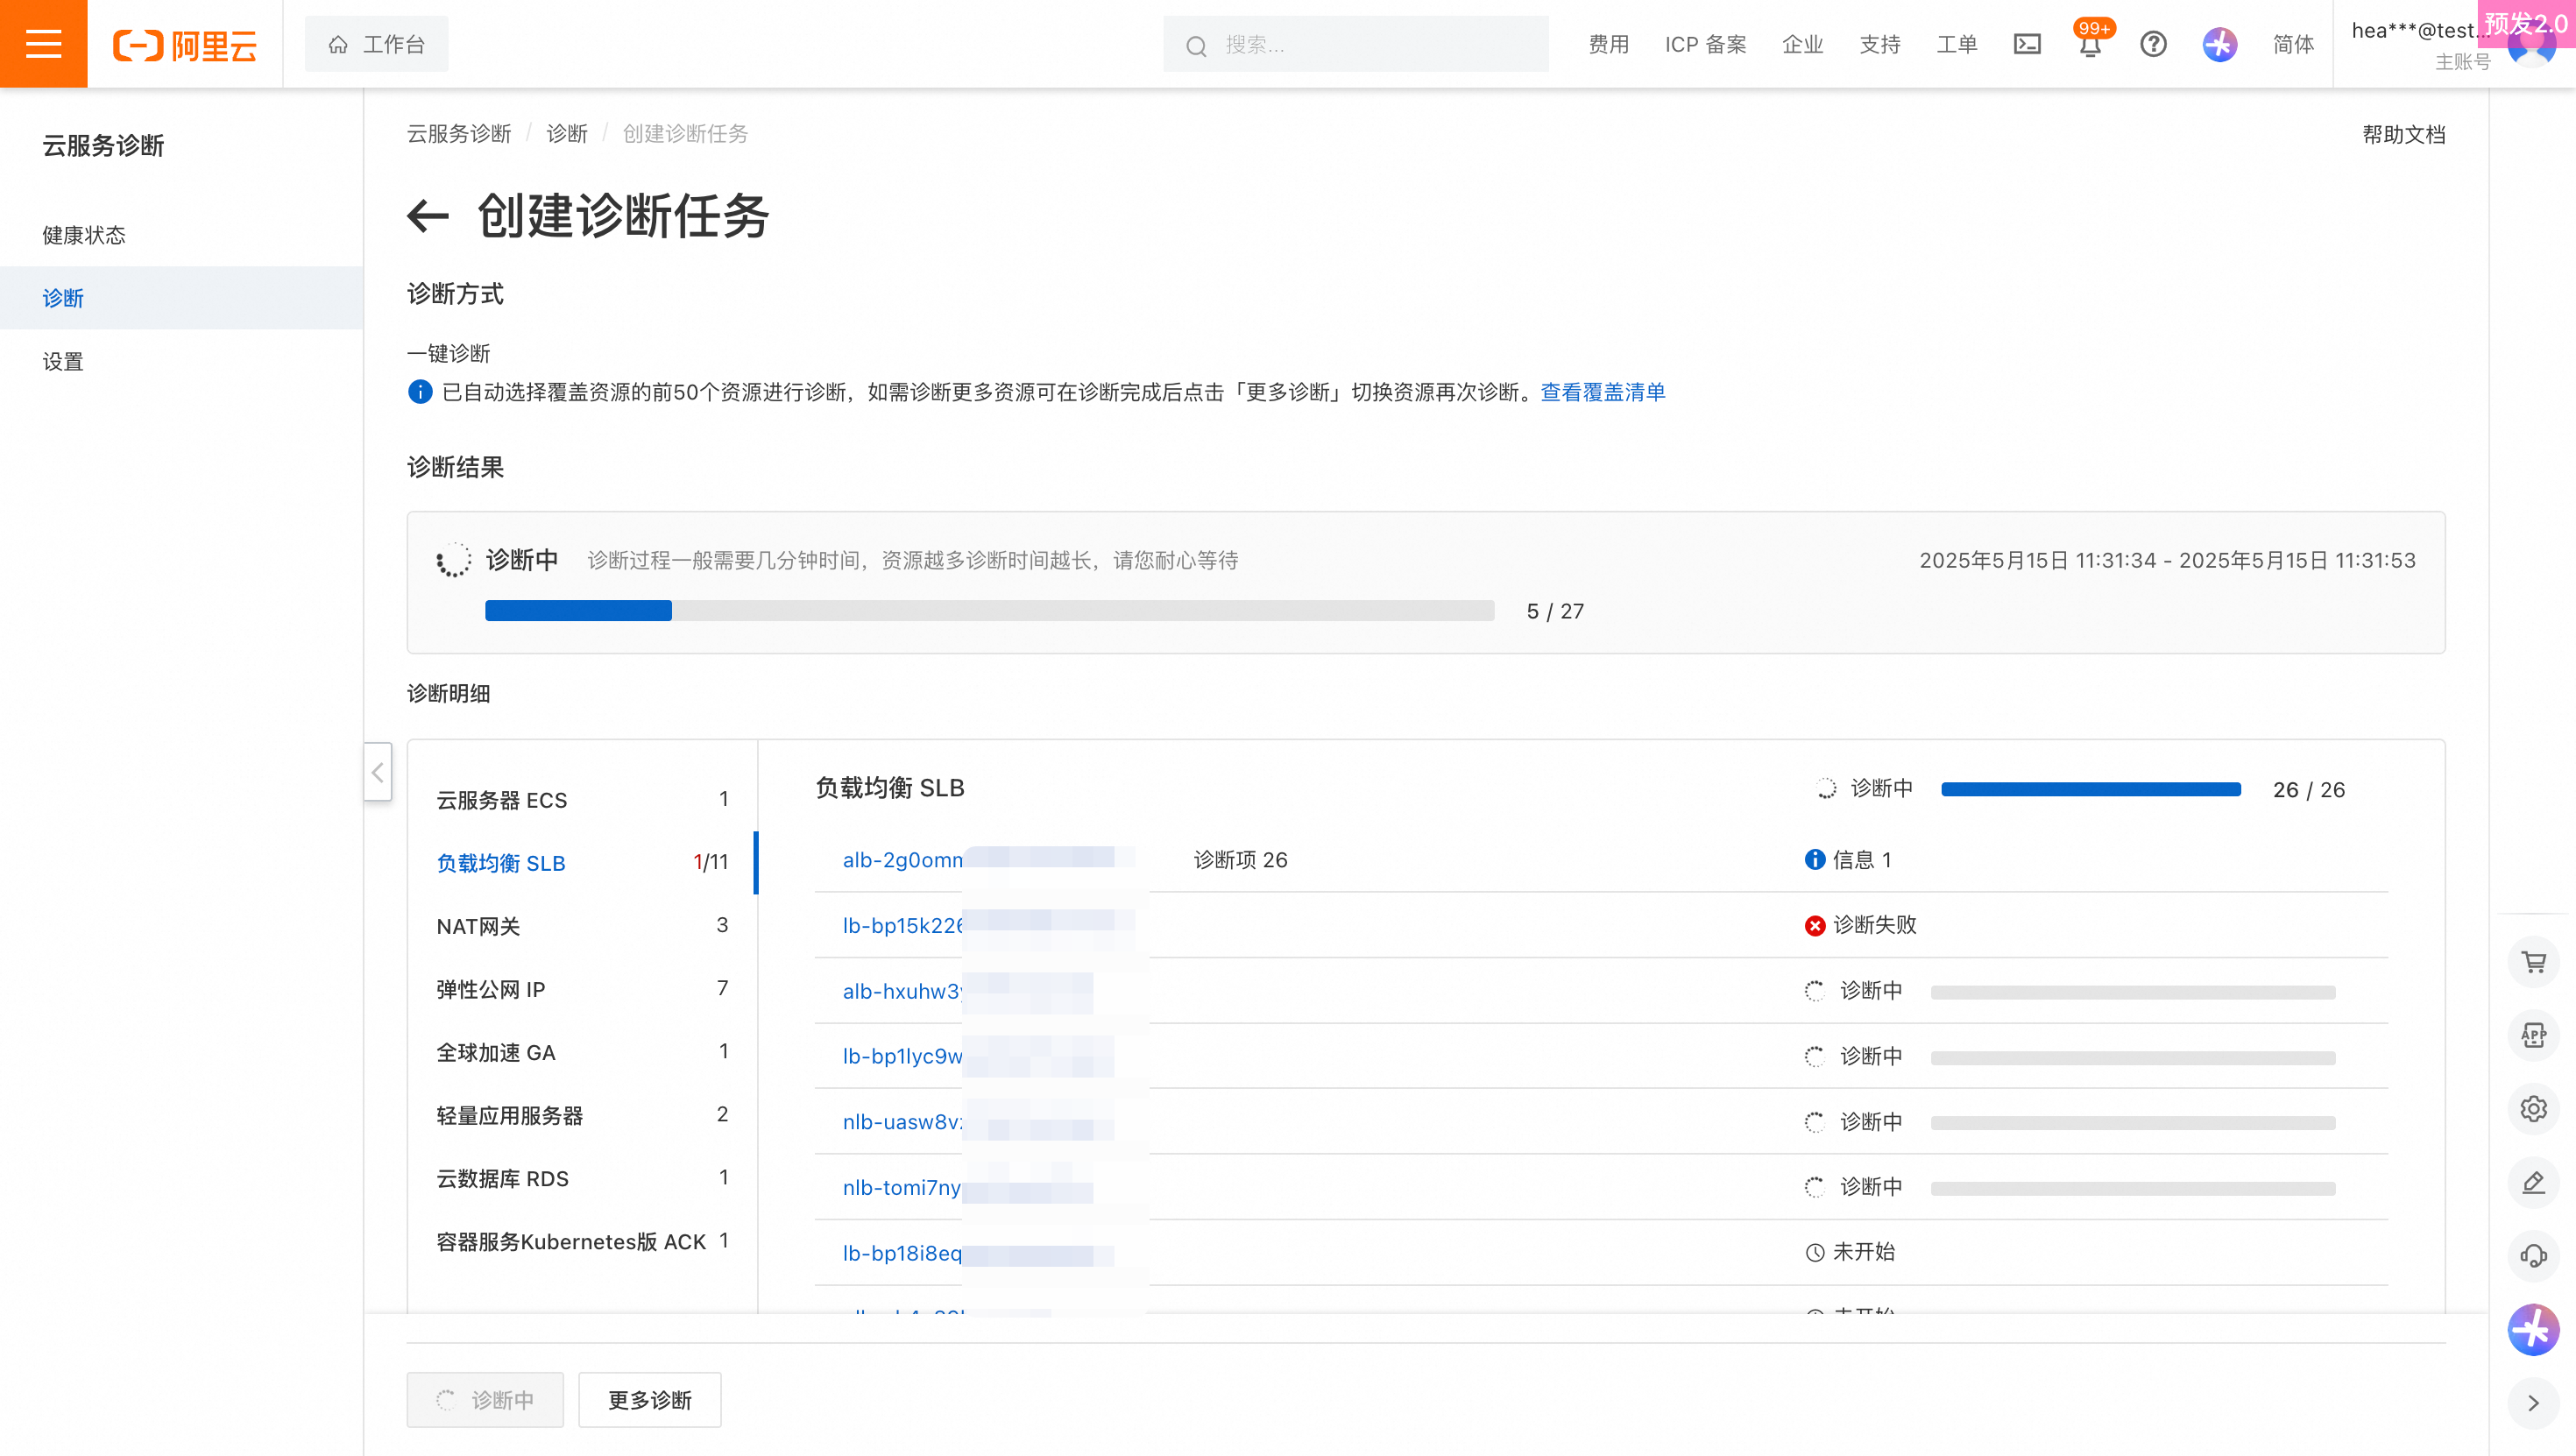Click the edit pencil side icon
Image resolution: width=2576 pixels, height=1456 pixels.
(2533, 1183)
